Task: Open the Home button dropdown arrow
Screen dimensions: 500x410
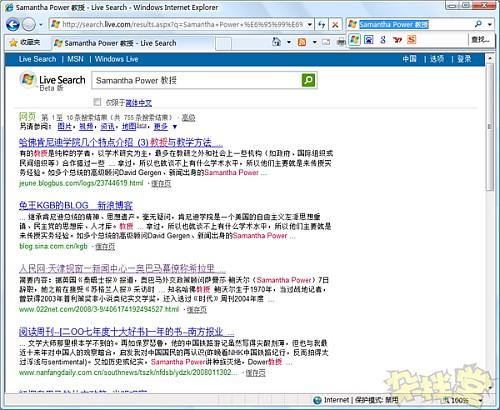Action: tap(289, 42)
